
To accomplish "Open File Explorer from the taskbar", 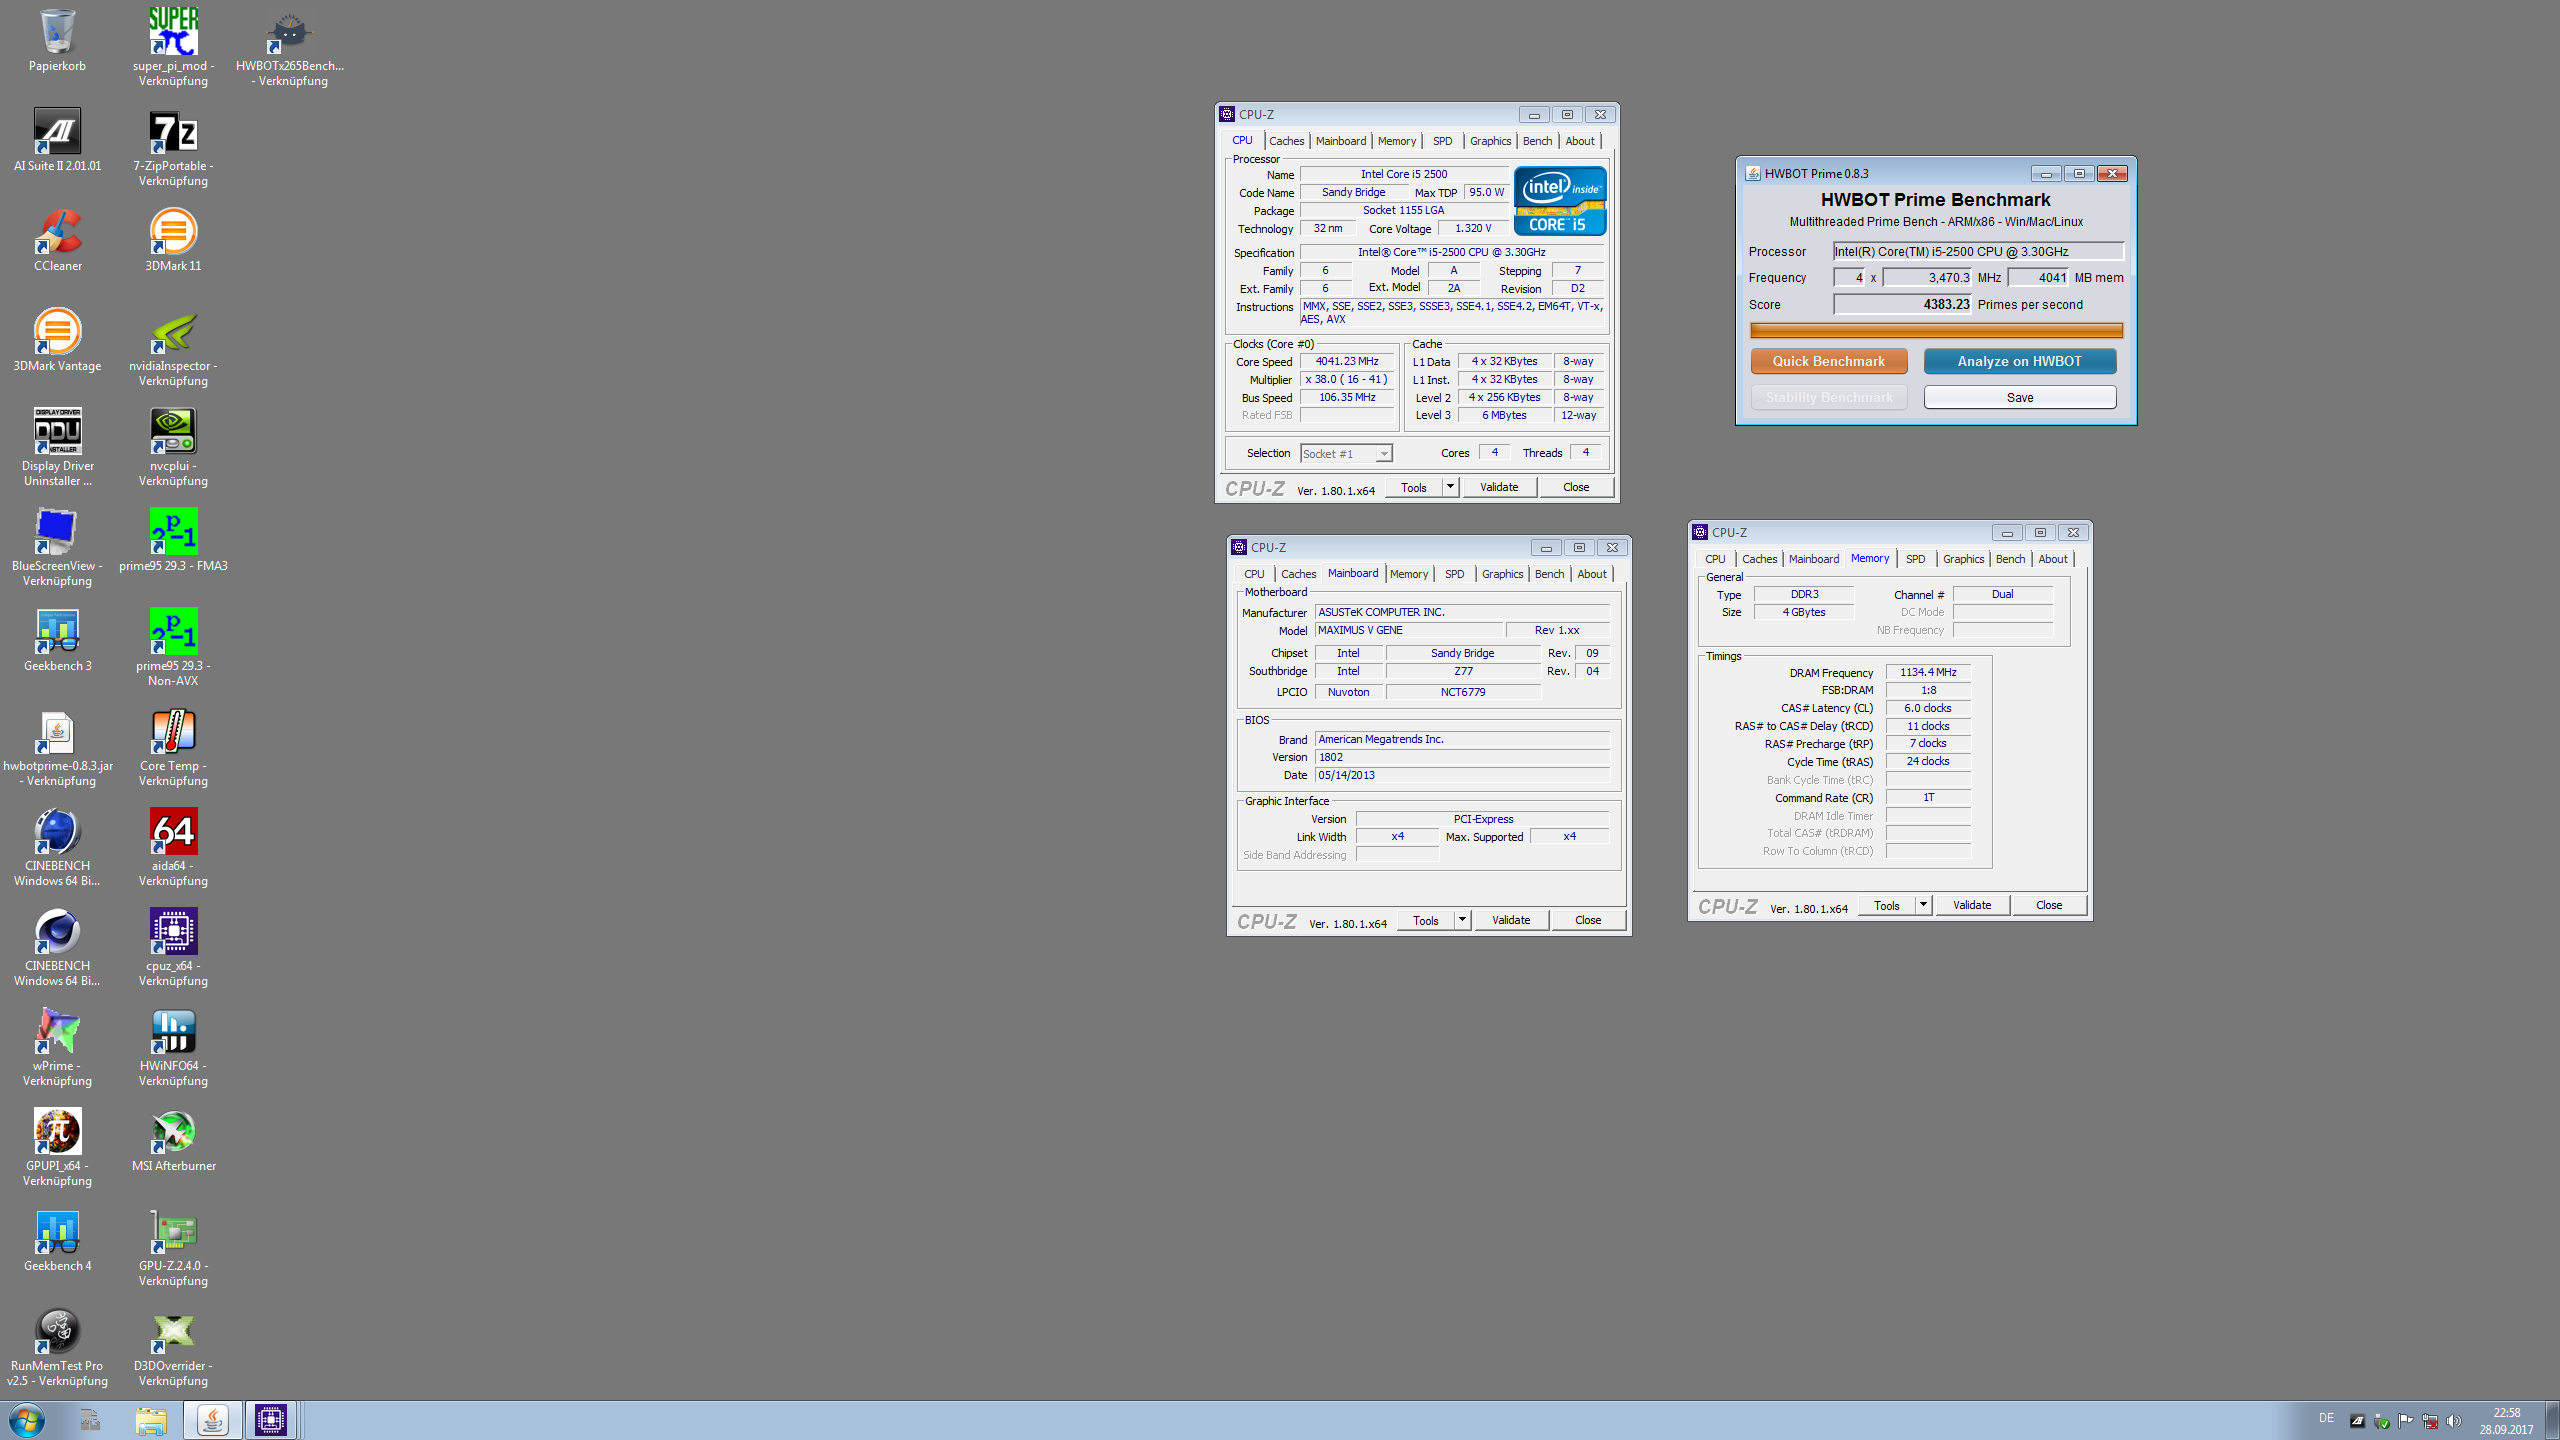I will point(151,1420).
